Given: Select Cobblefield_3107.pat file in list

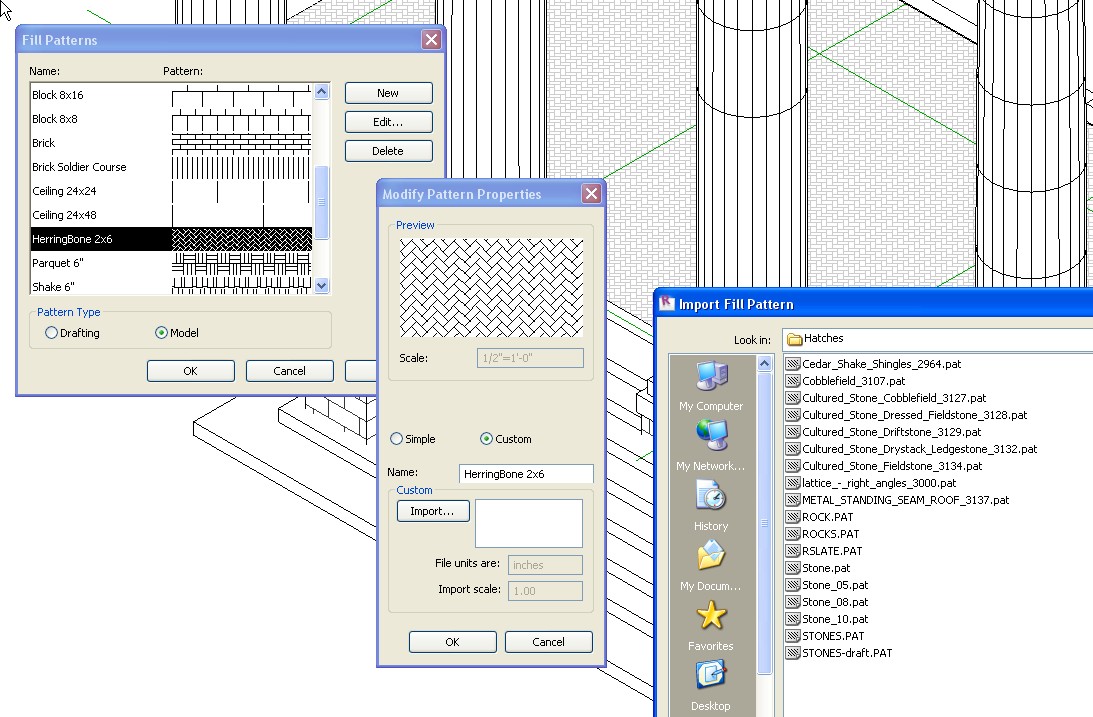Looking at the screenshot, I should pos(853,381).
